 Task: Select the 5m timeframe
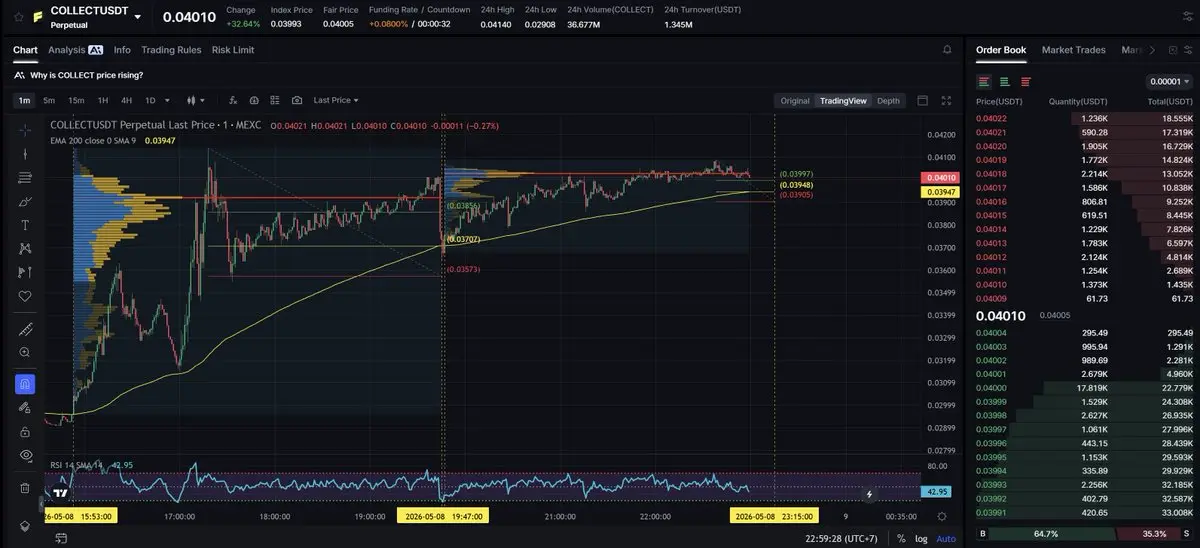[x=49, y=100]
